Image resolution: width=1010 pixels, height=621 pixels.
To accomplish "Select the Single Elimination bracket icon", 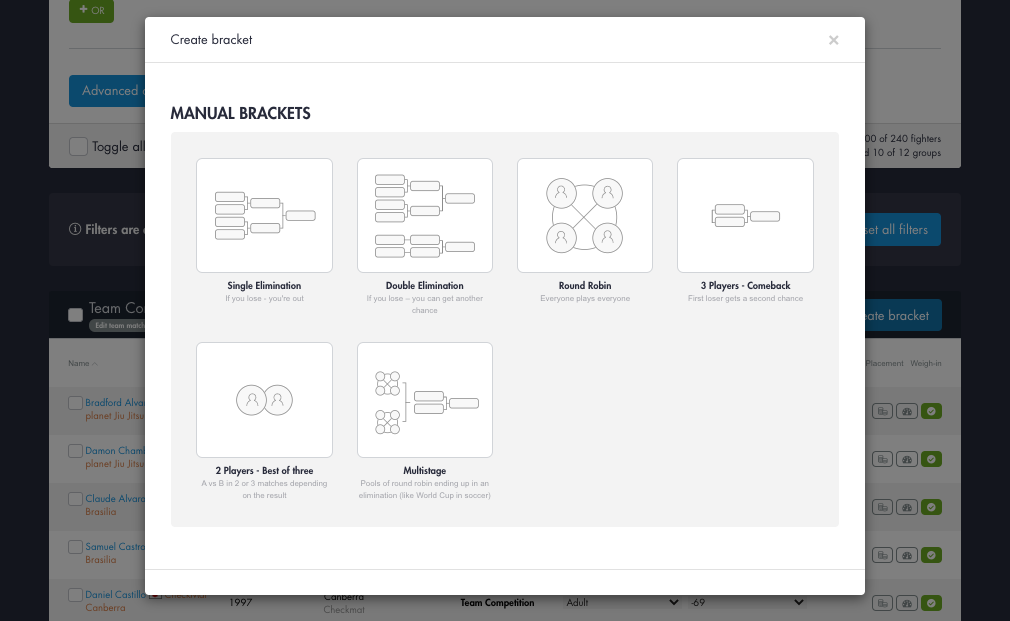I will [264, 215].
